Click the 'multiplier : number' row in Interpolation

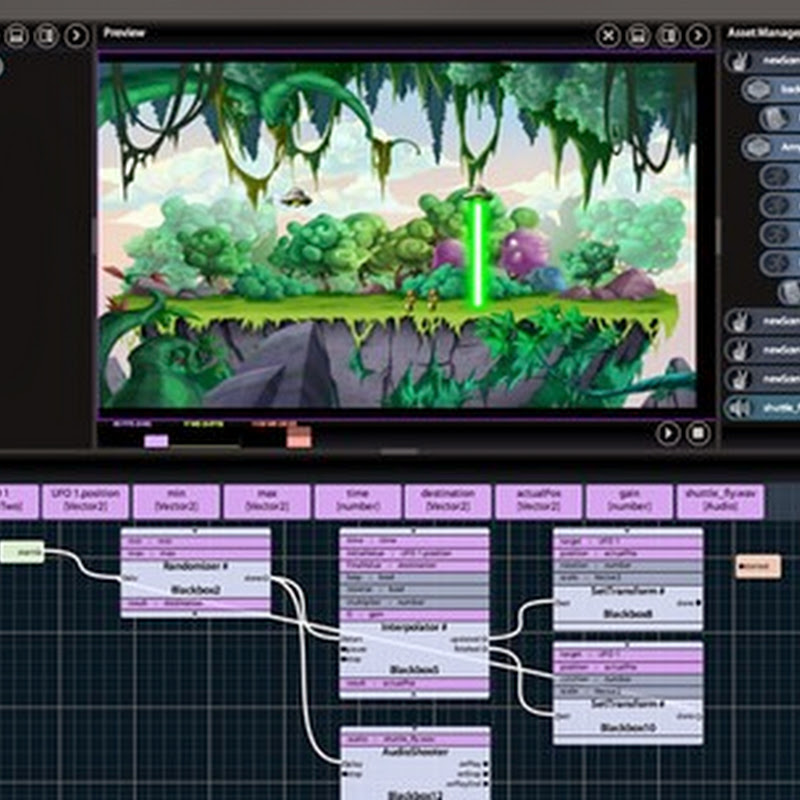tap(414, 602)
